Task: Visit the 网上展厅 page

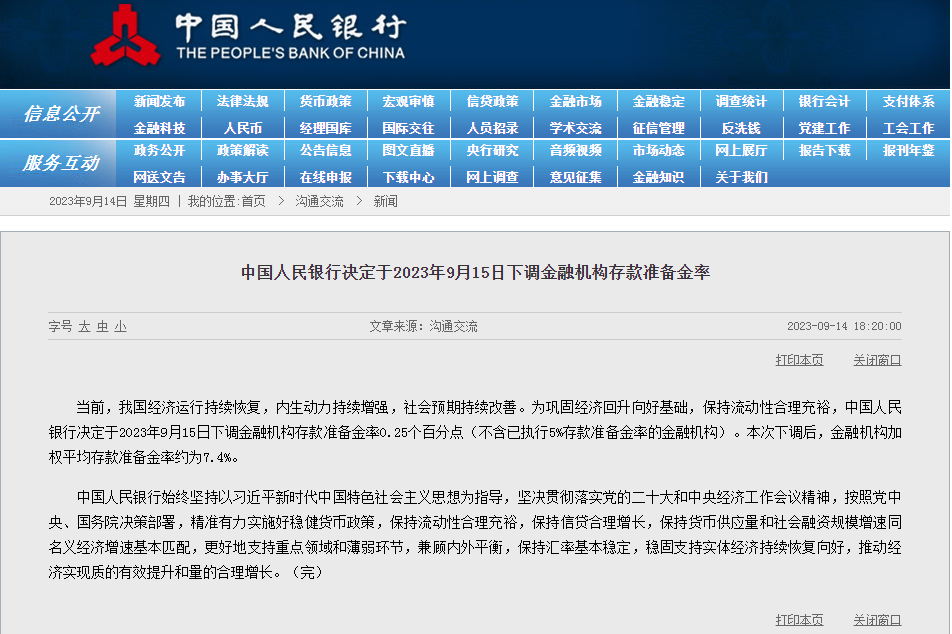Action: (741, 150)
